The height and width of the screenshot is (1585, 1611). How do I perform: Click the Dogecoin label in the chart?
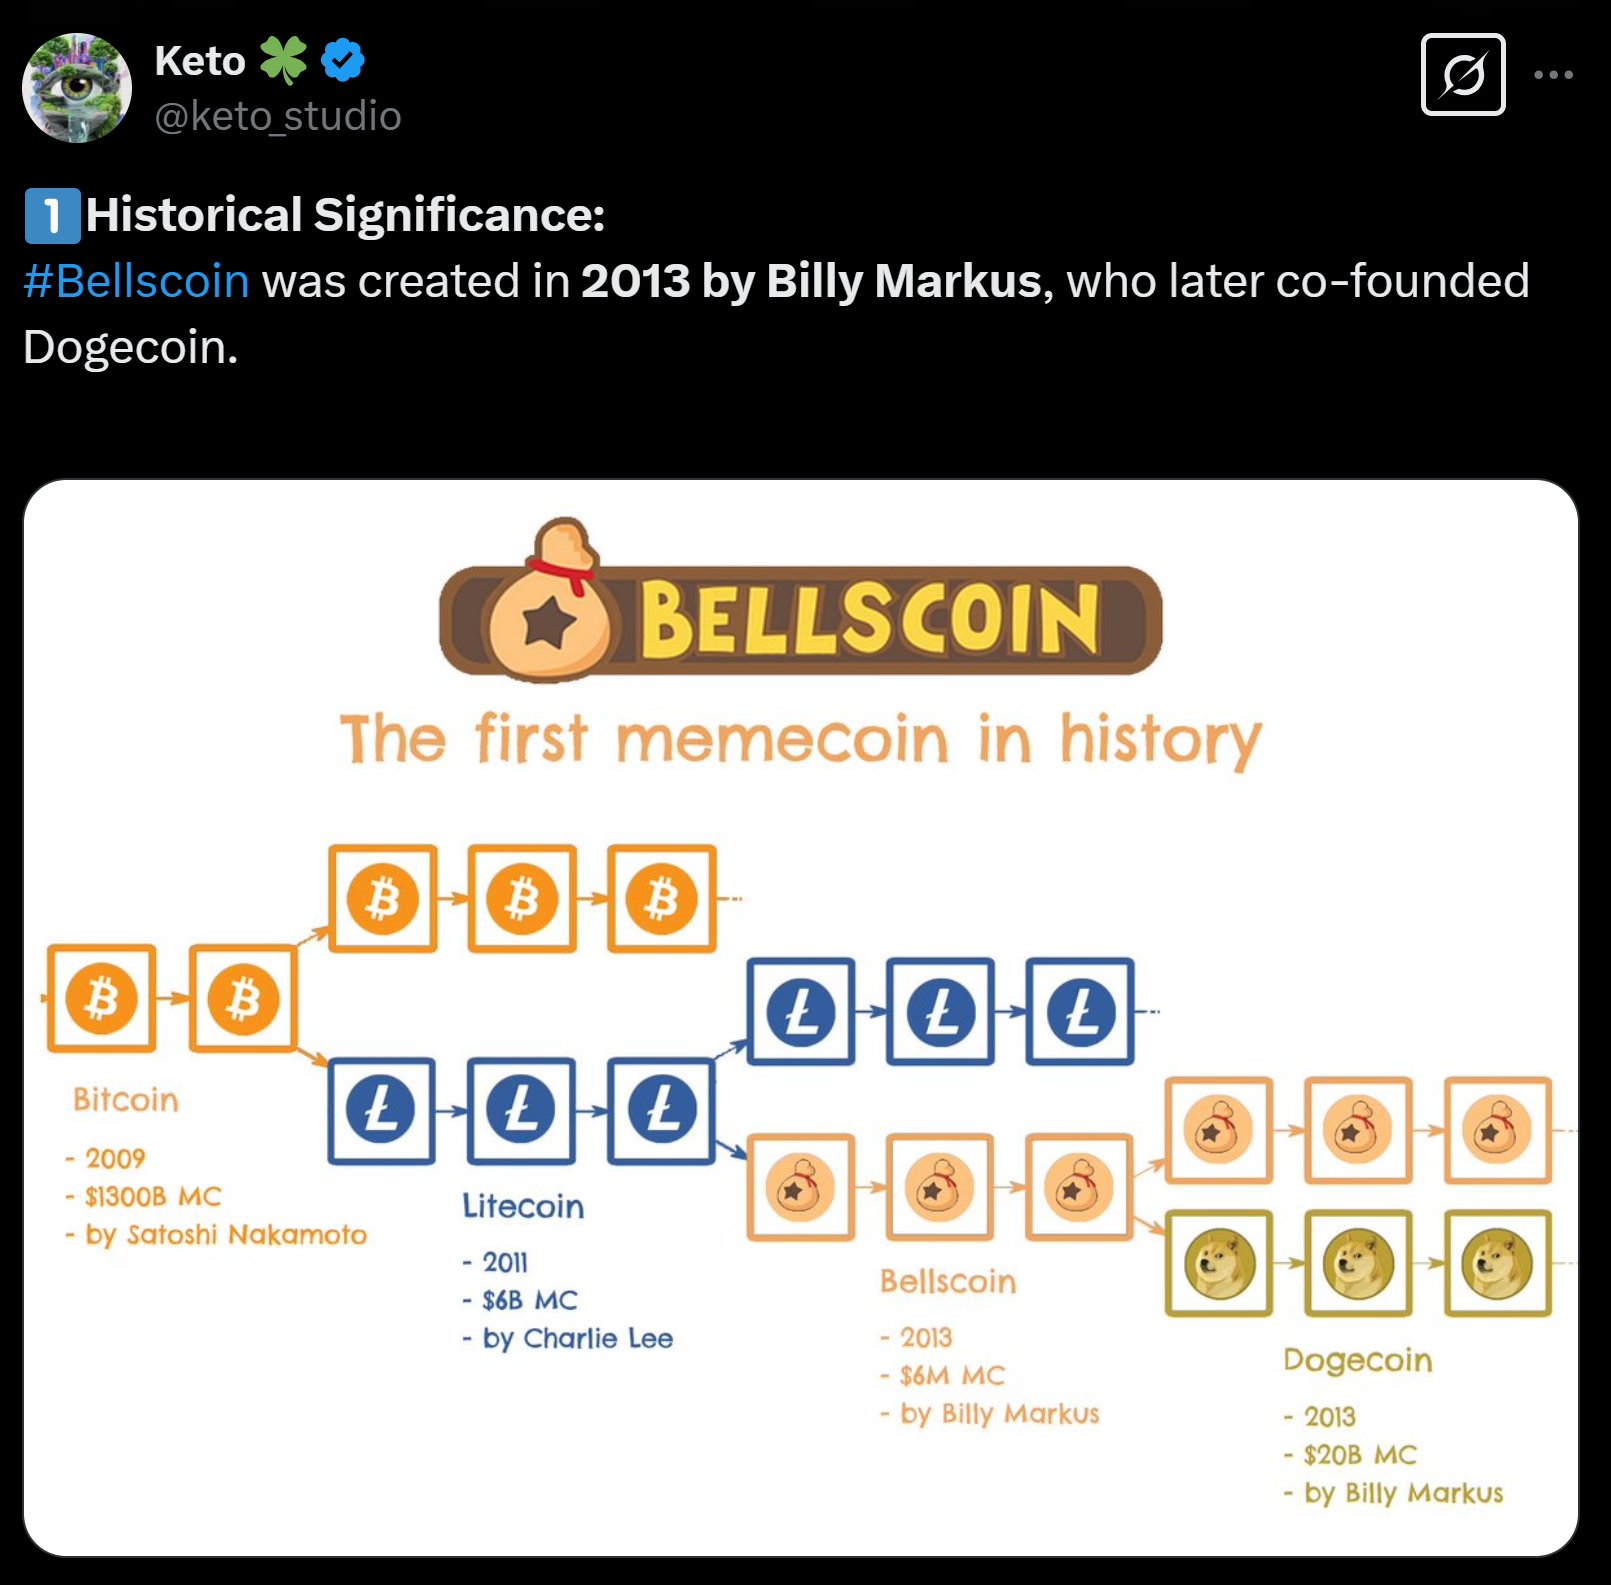[x=1358, y=1361]
